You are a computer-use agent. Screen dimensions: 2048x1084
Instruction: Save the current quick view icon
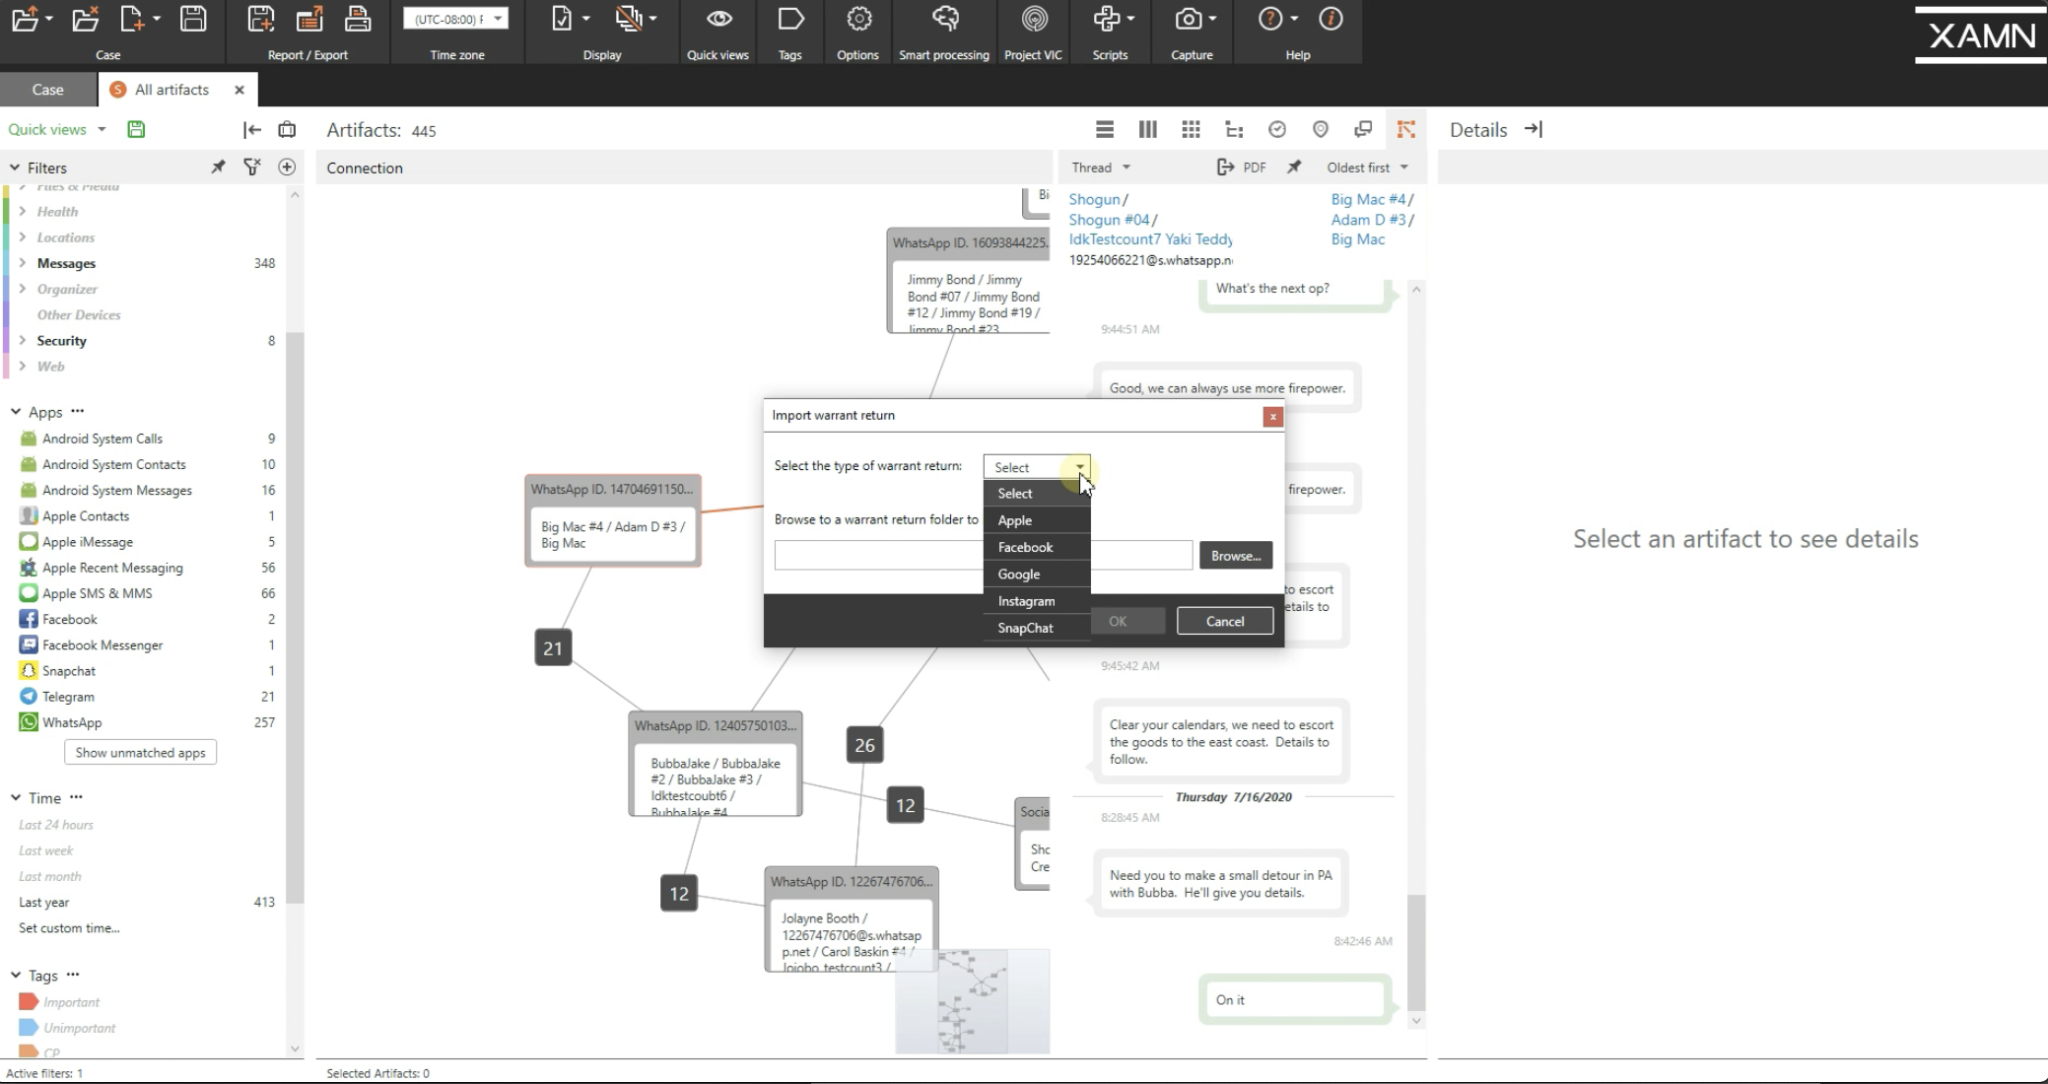[136, 129]
